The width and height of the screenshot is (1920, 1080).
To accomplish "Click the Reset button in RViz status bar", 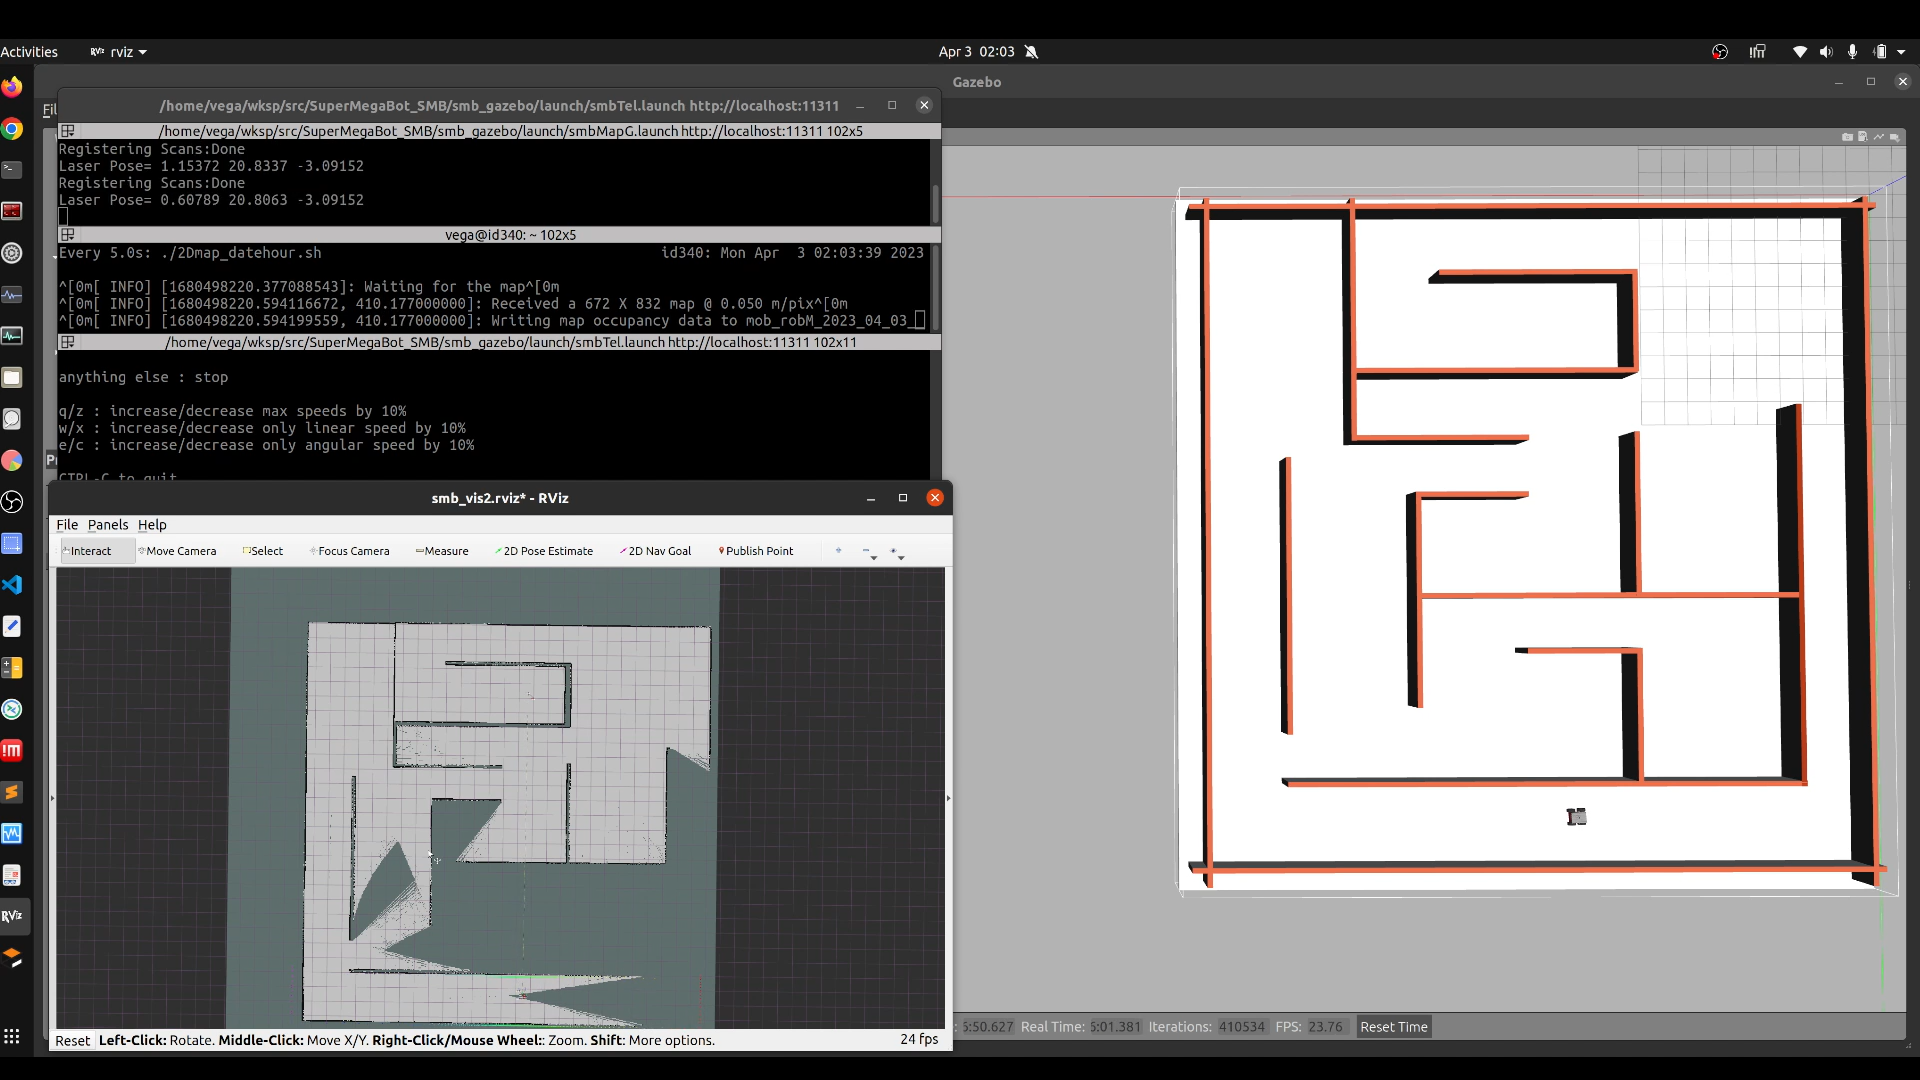I will click(72, 1040).
